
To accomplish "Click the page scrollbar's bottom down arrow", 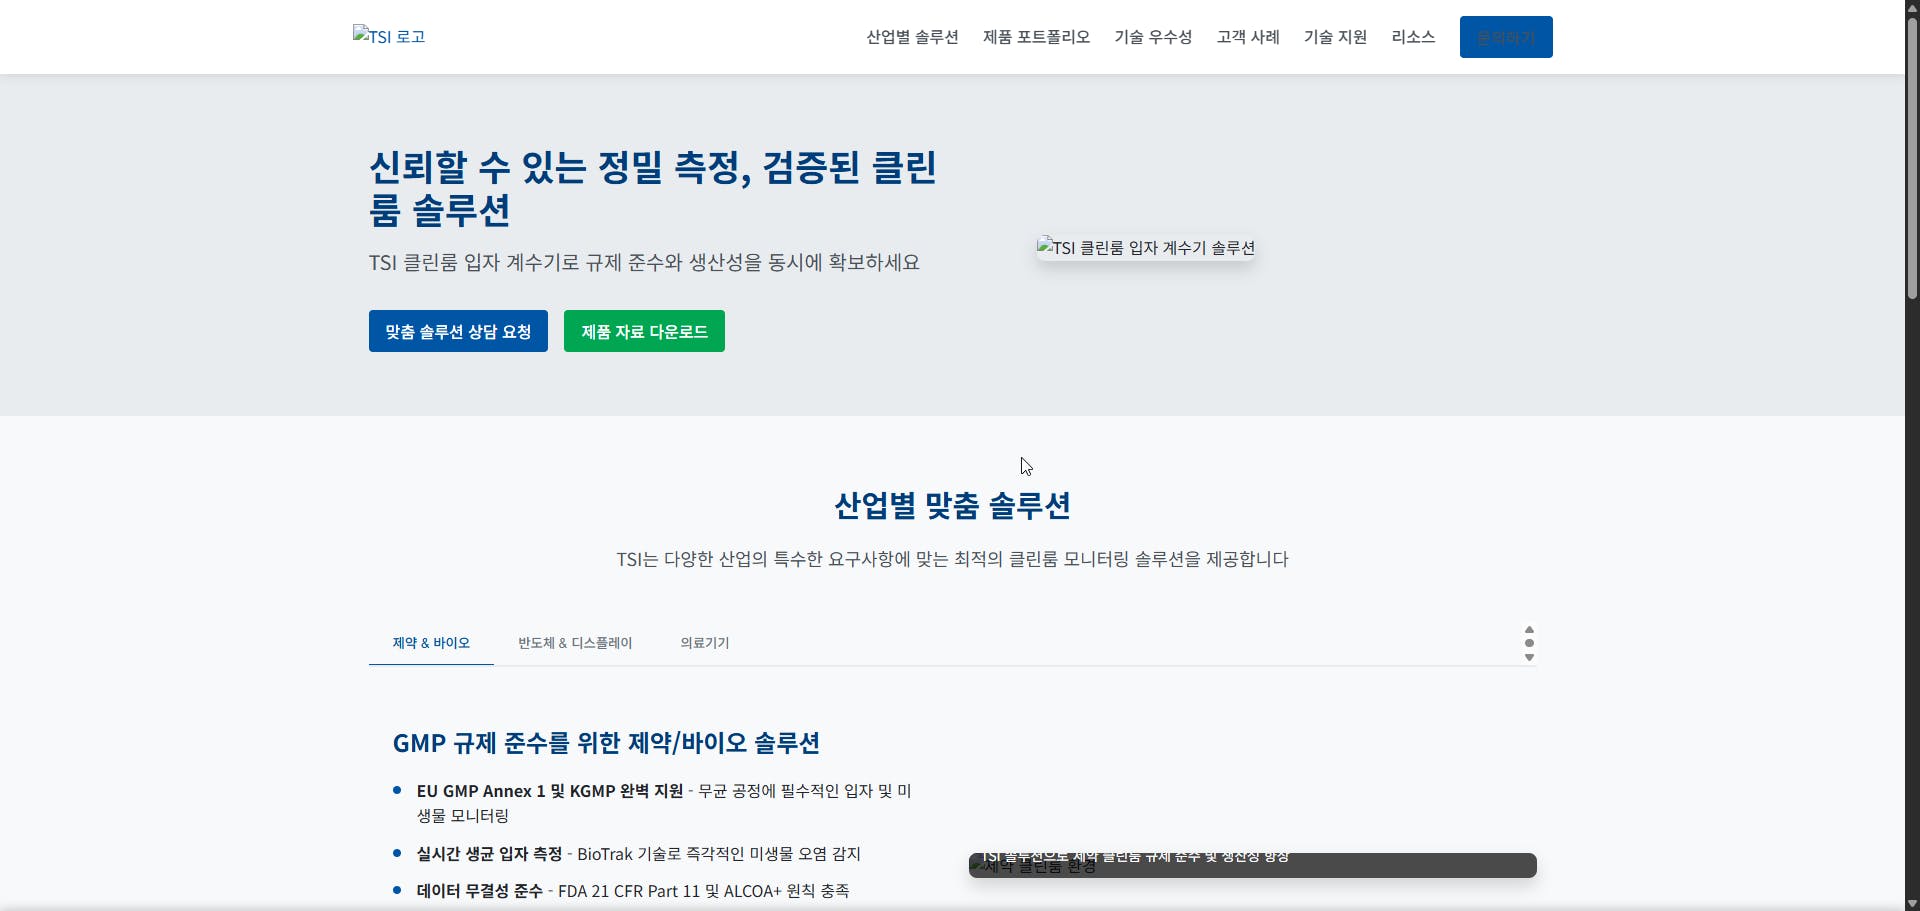I will tap(1912, 904).
